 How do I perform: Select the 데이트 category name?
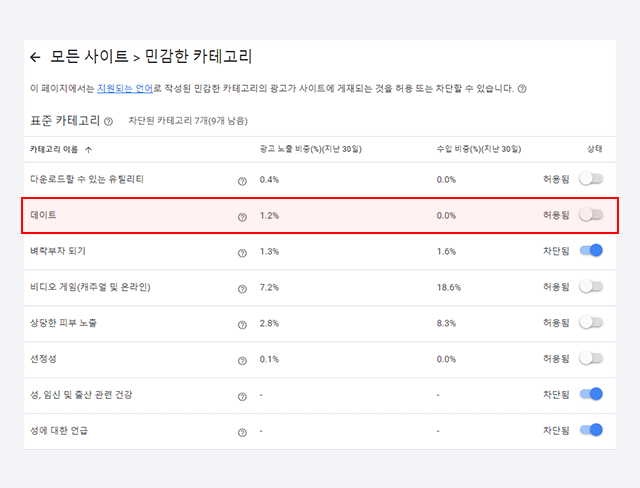[43, 215]
